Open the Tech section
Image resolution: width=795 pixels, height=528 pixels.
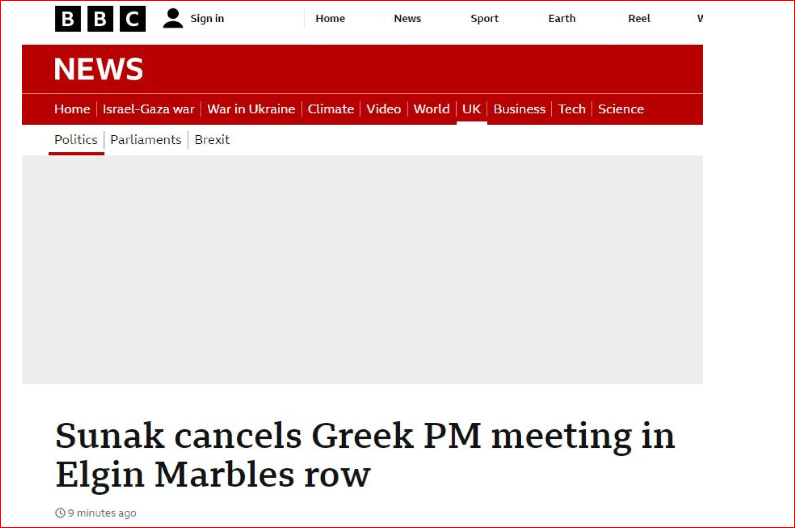(572, 109)
